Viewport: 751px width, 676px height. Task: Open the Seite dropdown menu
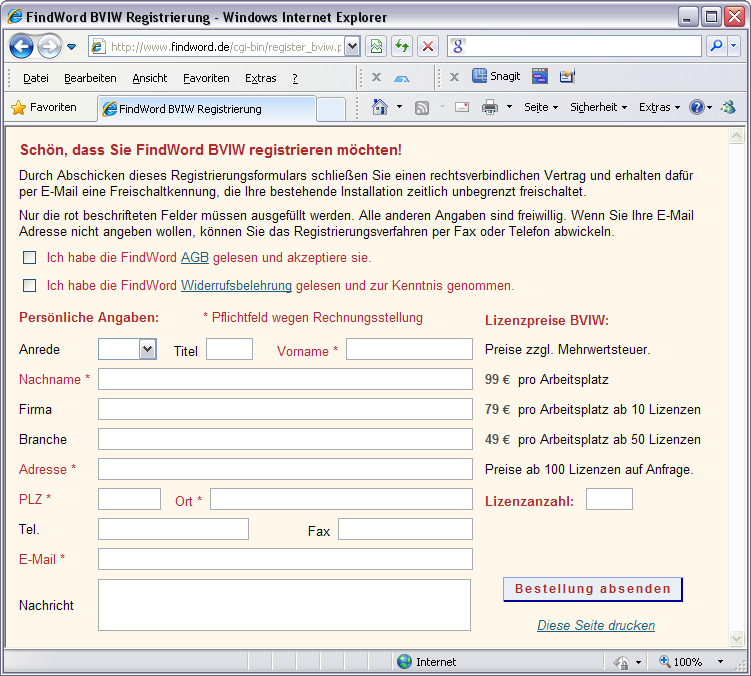tap(541, 107)
